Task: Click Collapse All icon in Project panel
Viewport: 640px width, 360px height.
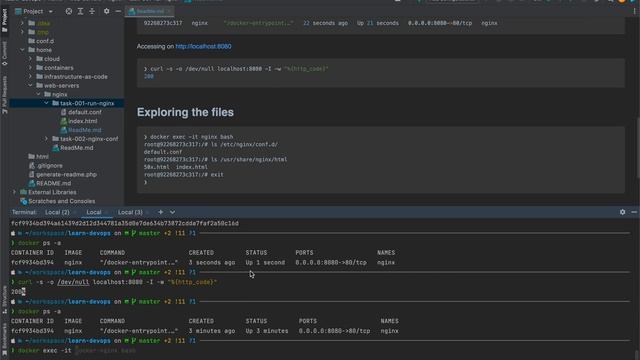Action: coord(92,11)
